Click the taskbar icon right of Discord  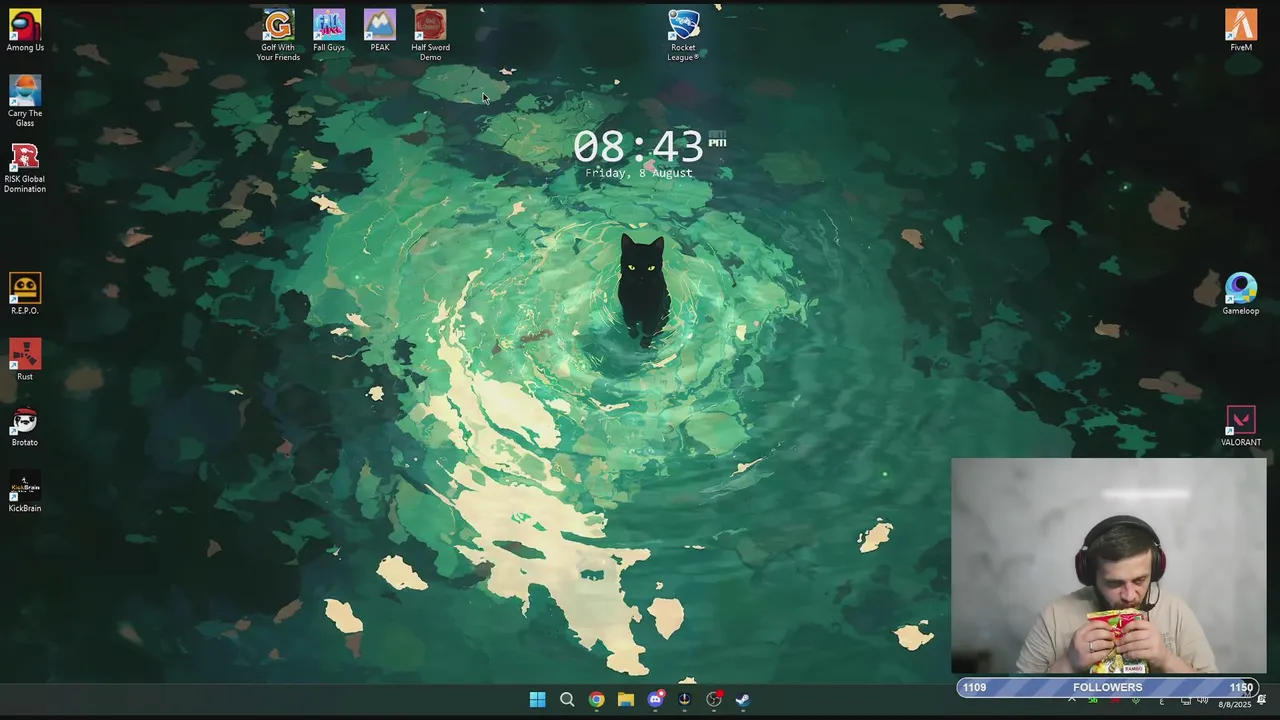coord(684,699)
